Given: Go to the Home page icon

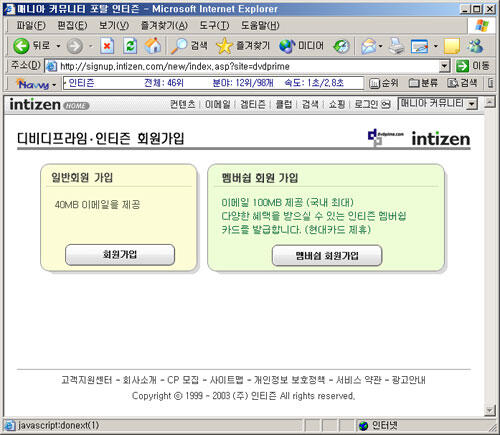Looking at the screenshot, I should (153, 46).
